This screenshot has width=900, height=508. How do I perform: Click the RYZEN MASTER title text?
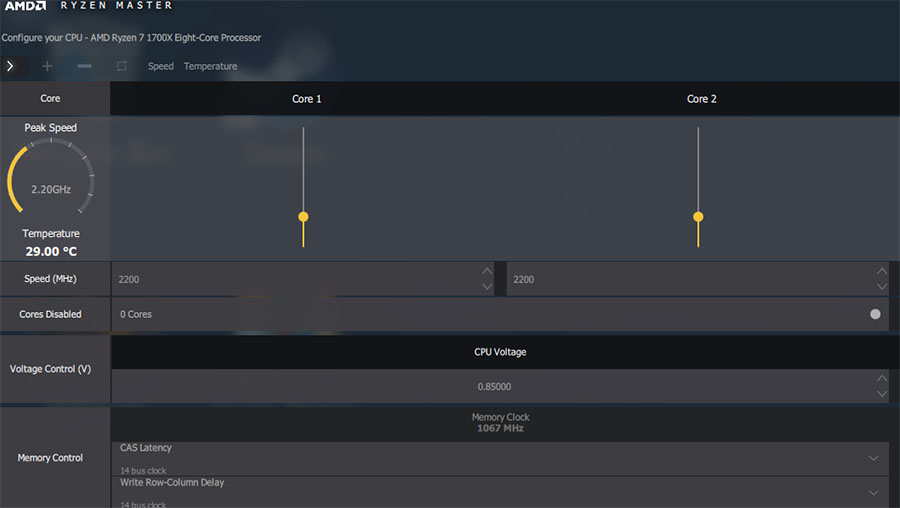point(117,5)
